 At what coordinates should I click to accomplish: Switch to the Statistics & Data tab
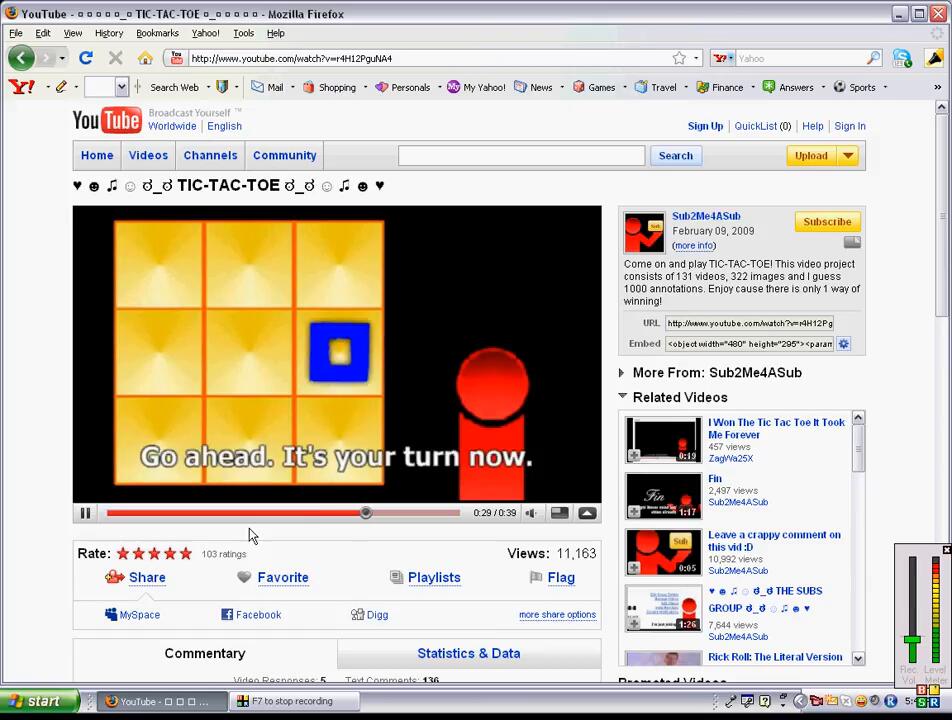pos(468,653)
